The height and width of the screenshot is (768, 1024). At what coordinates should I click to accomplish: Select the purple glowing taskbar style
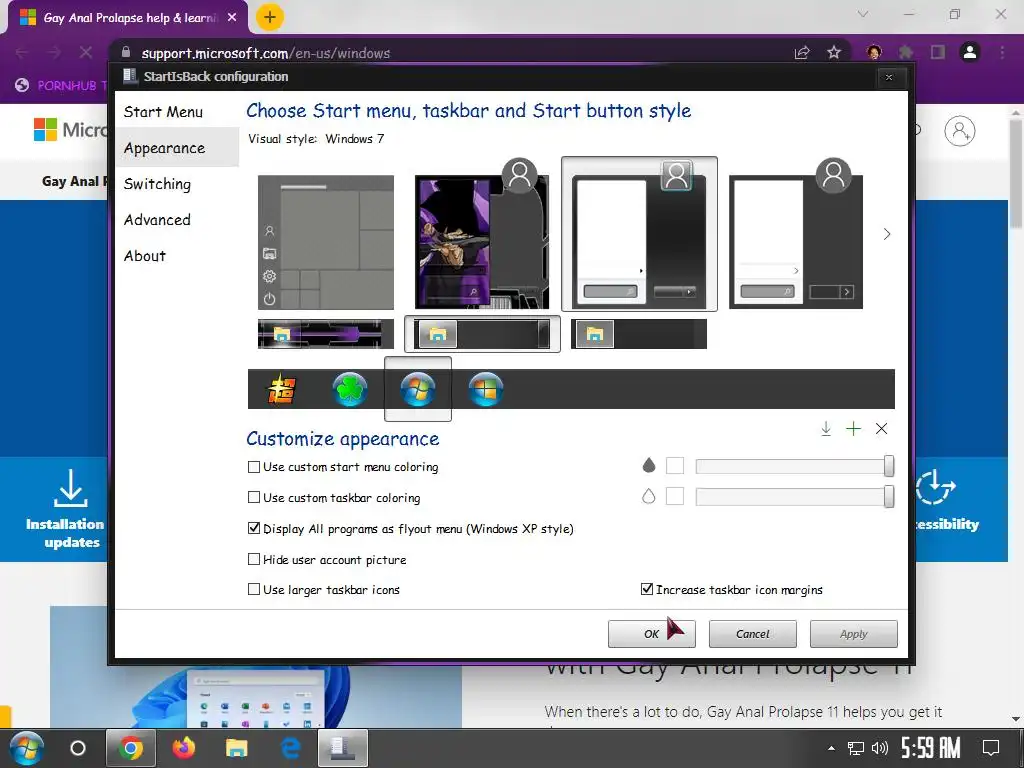[326, 334]
